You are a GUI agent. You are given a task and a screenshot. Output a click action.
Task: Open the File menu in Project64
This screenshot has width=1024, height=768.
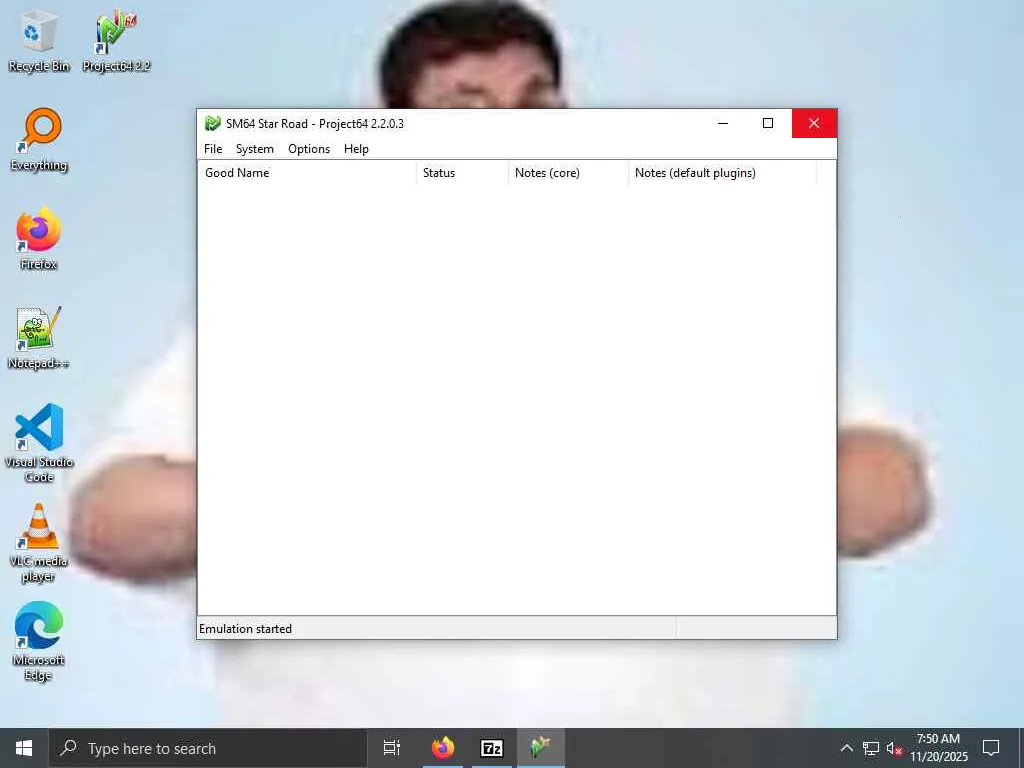tap(213, 149)
